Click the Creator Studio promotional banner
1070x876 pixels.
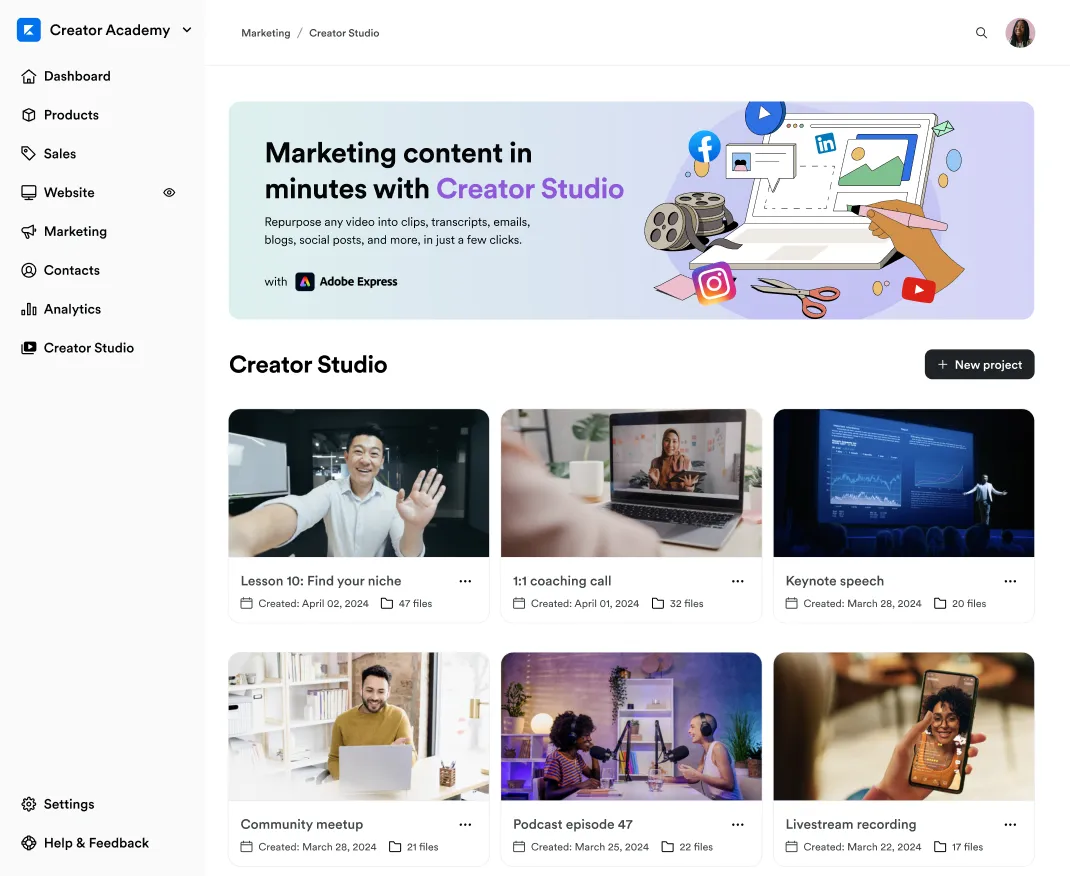tap(631, 210)
